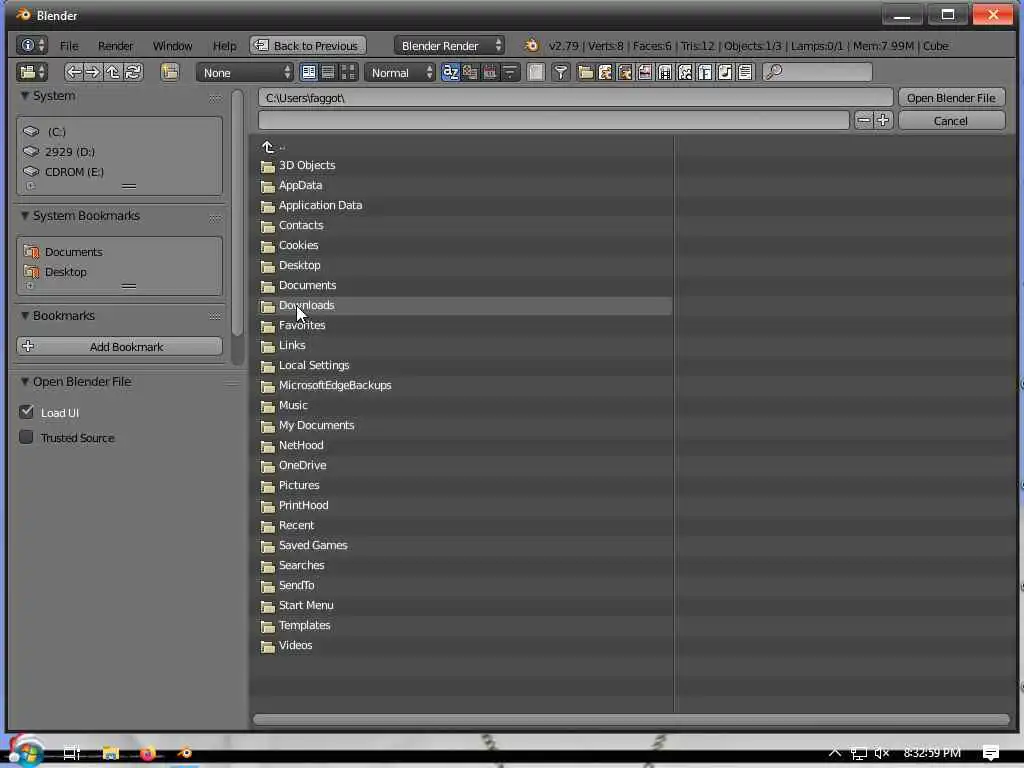
Task: Select the 2929 (D:) drive
Action: click(120, 152)
